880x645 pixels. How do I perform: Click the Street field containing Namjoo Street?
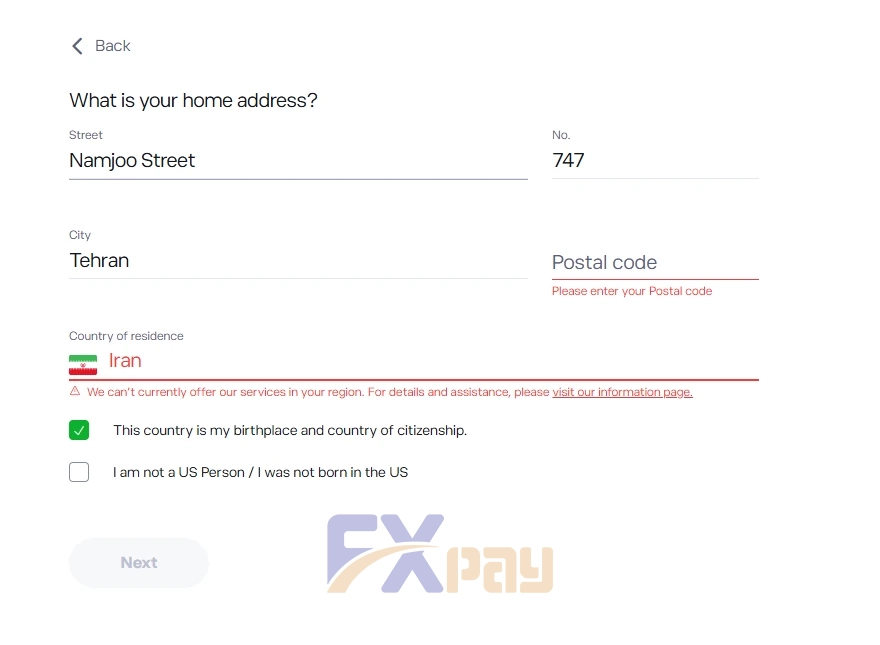point(297,161)
